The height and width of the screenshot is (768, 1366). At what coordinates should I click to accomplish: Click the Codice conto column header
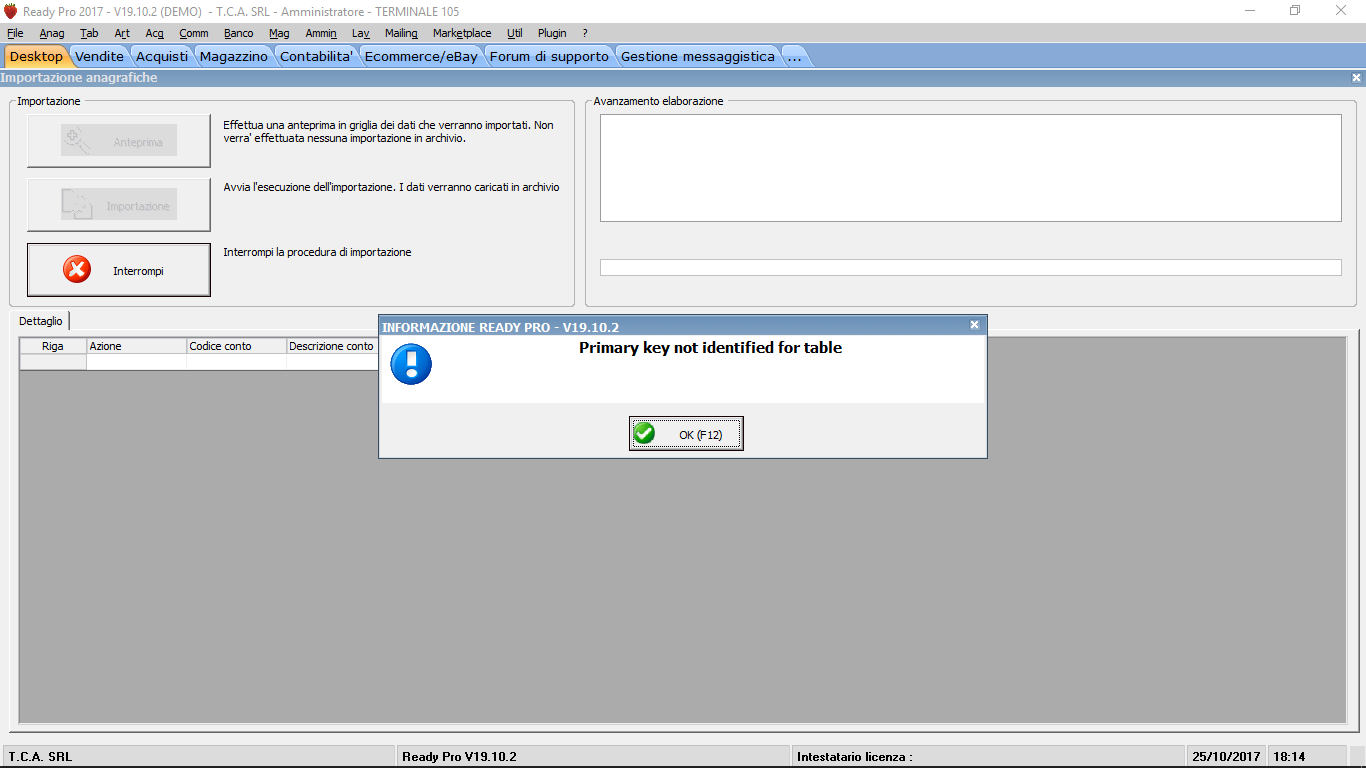point(237,346)
